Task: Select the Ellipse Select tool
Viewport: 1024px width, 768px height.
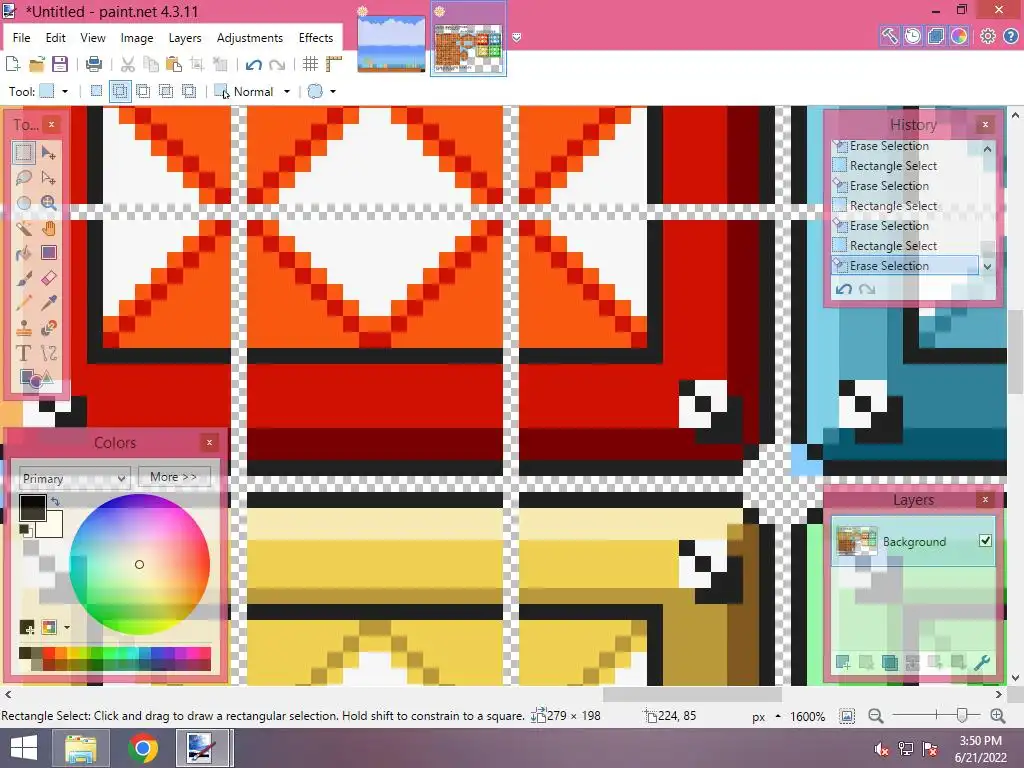Action: click(24, 202)
